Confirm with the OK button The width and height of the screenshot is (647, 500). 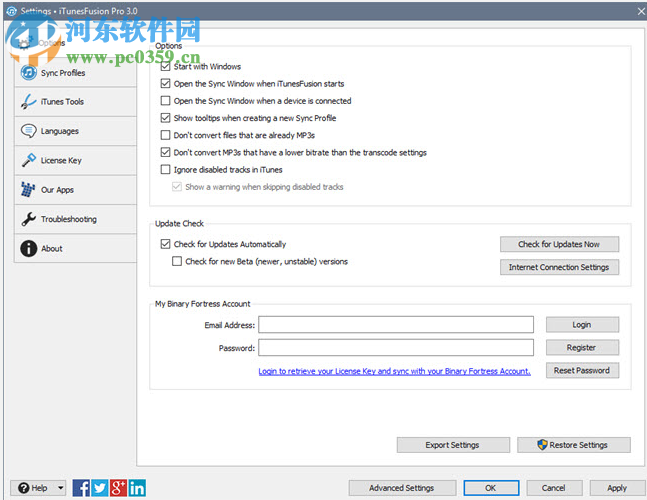[491, 488]
